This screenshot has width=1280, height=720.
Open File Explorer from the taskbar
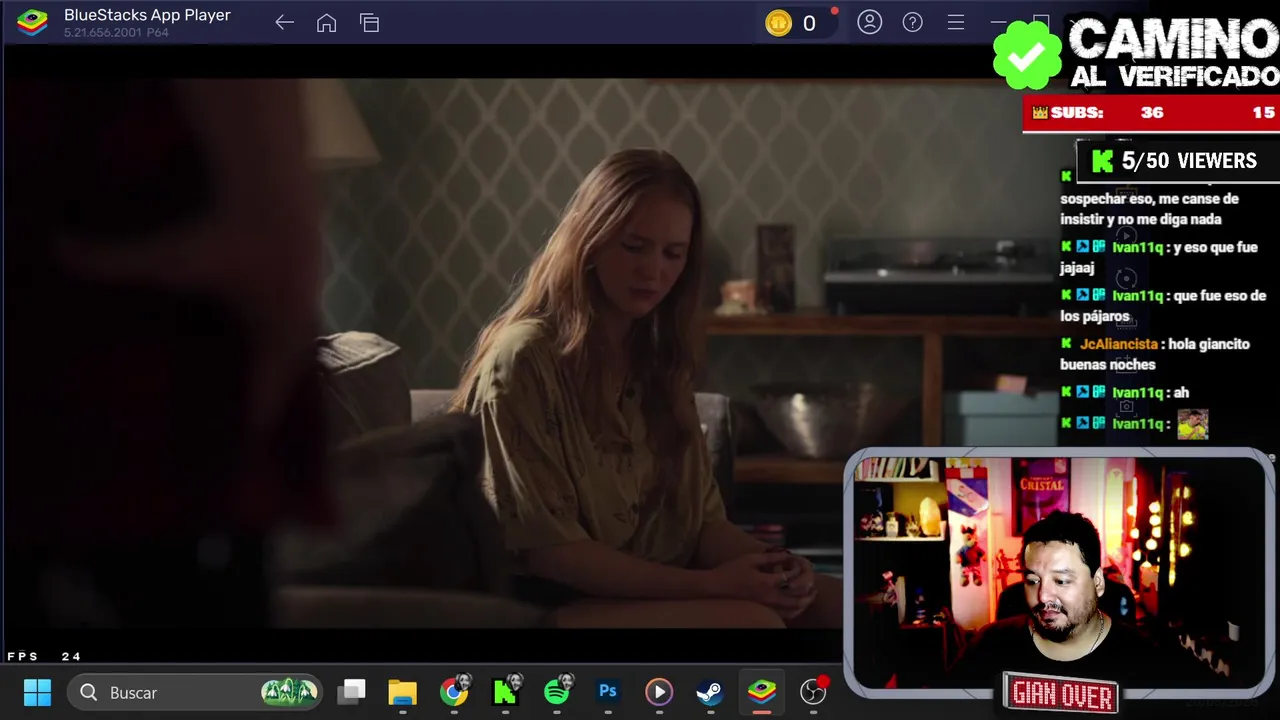(402, 692)
